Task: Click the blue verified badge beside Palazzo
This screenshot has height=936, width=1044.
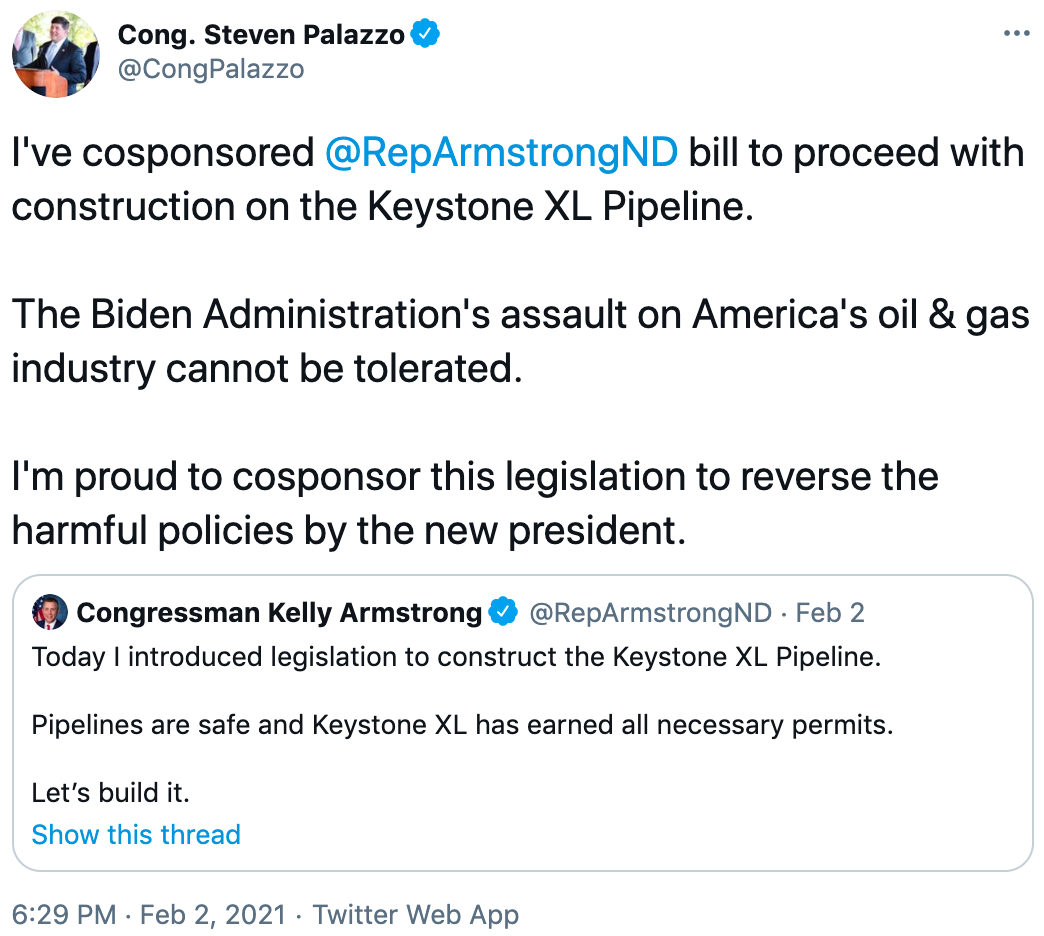Action: click(426, 35)
